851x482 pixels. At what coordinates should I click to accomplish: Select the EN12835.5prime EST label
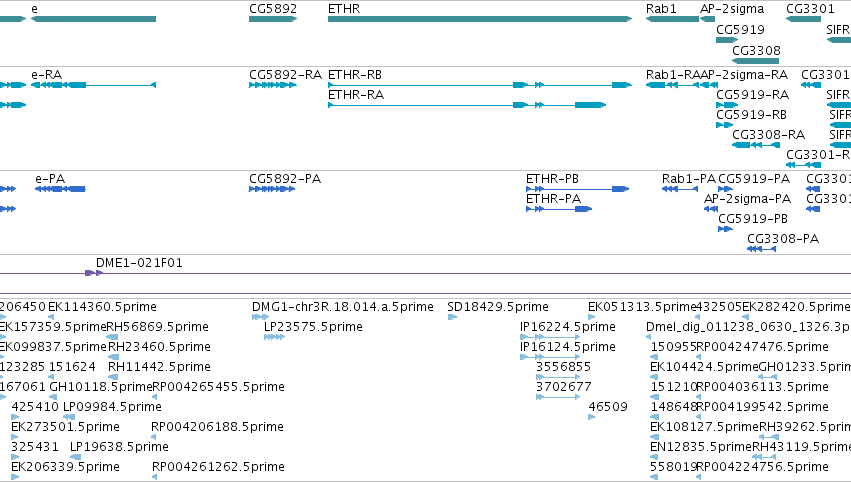701,447
